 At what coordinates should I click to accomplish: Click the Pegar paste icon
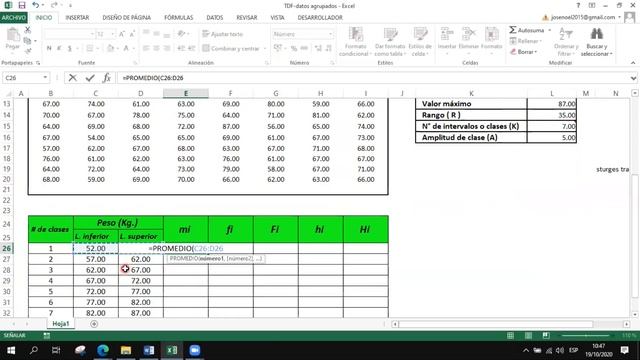(13, 35)
